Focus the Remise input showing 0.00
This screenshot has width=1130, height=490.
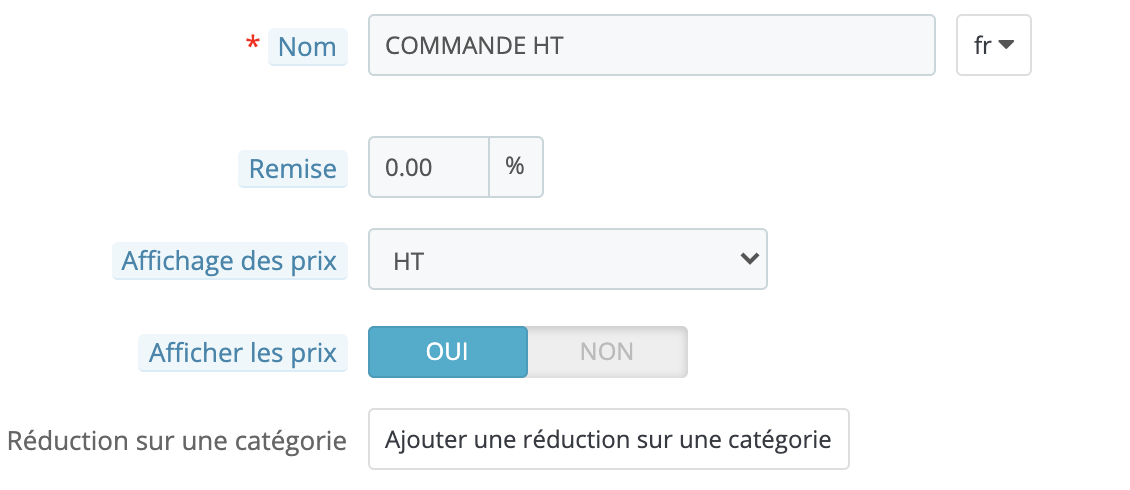pyautogui.click(x=429, y=166)
